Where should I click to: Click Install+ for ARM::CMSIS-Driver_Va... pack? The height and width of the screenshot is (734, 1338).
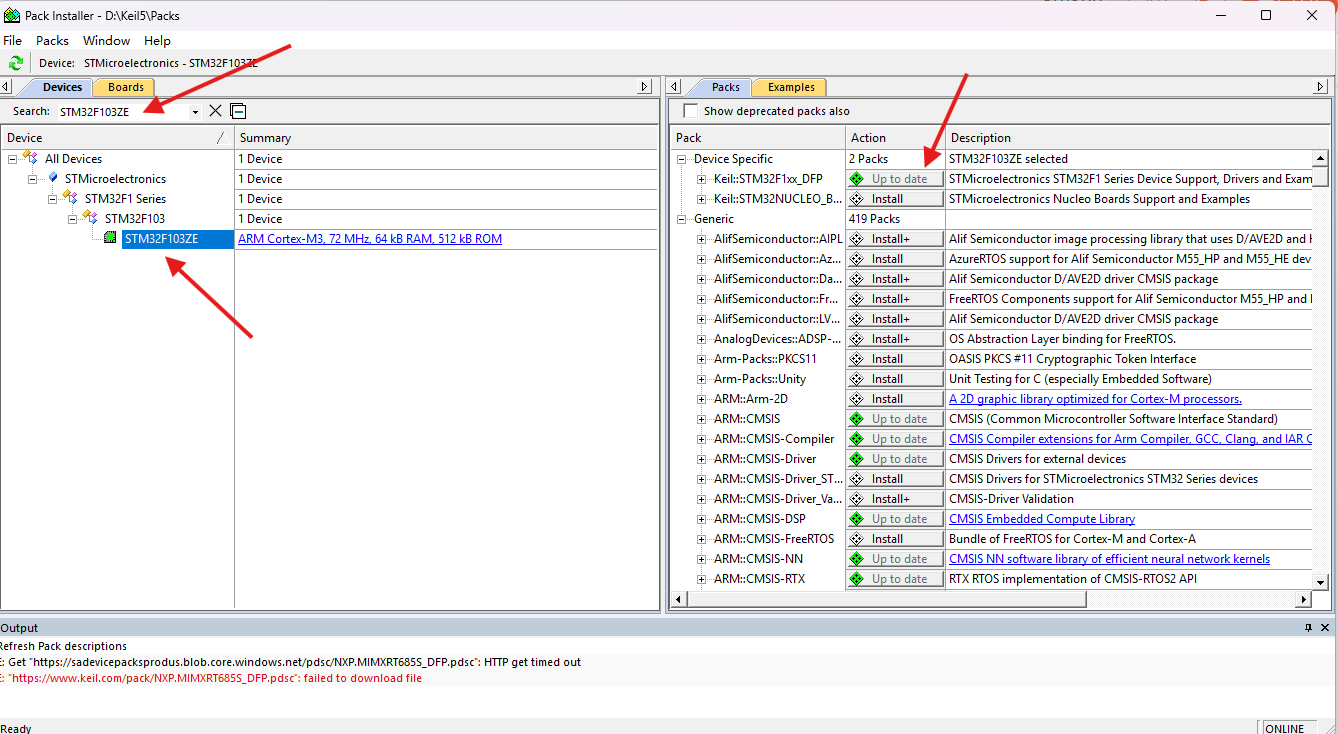click(895, 499)
